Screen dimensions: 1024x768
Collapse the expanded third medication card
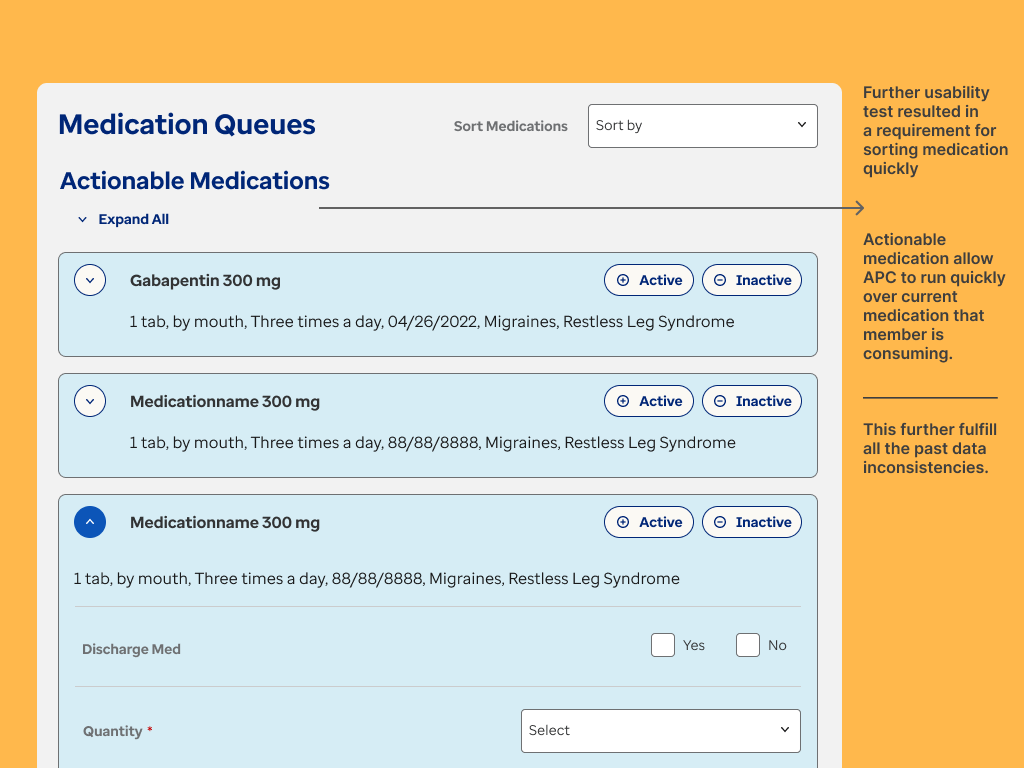coord(90,522)
